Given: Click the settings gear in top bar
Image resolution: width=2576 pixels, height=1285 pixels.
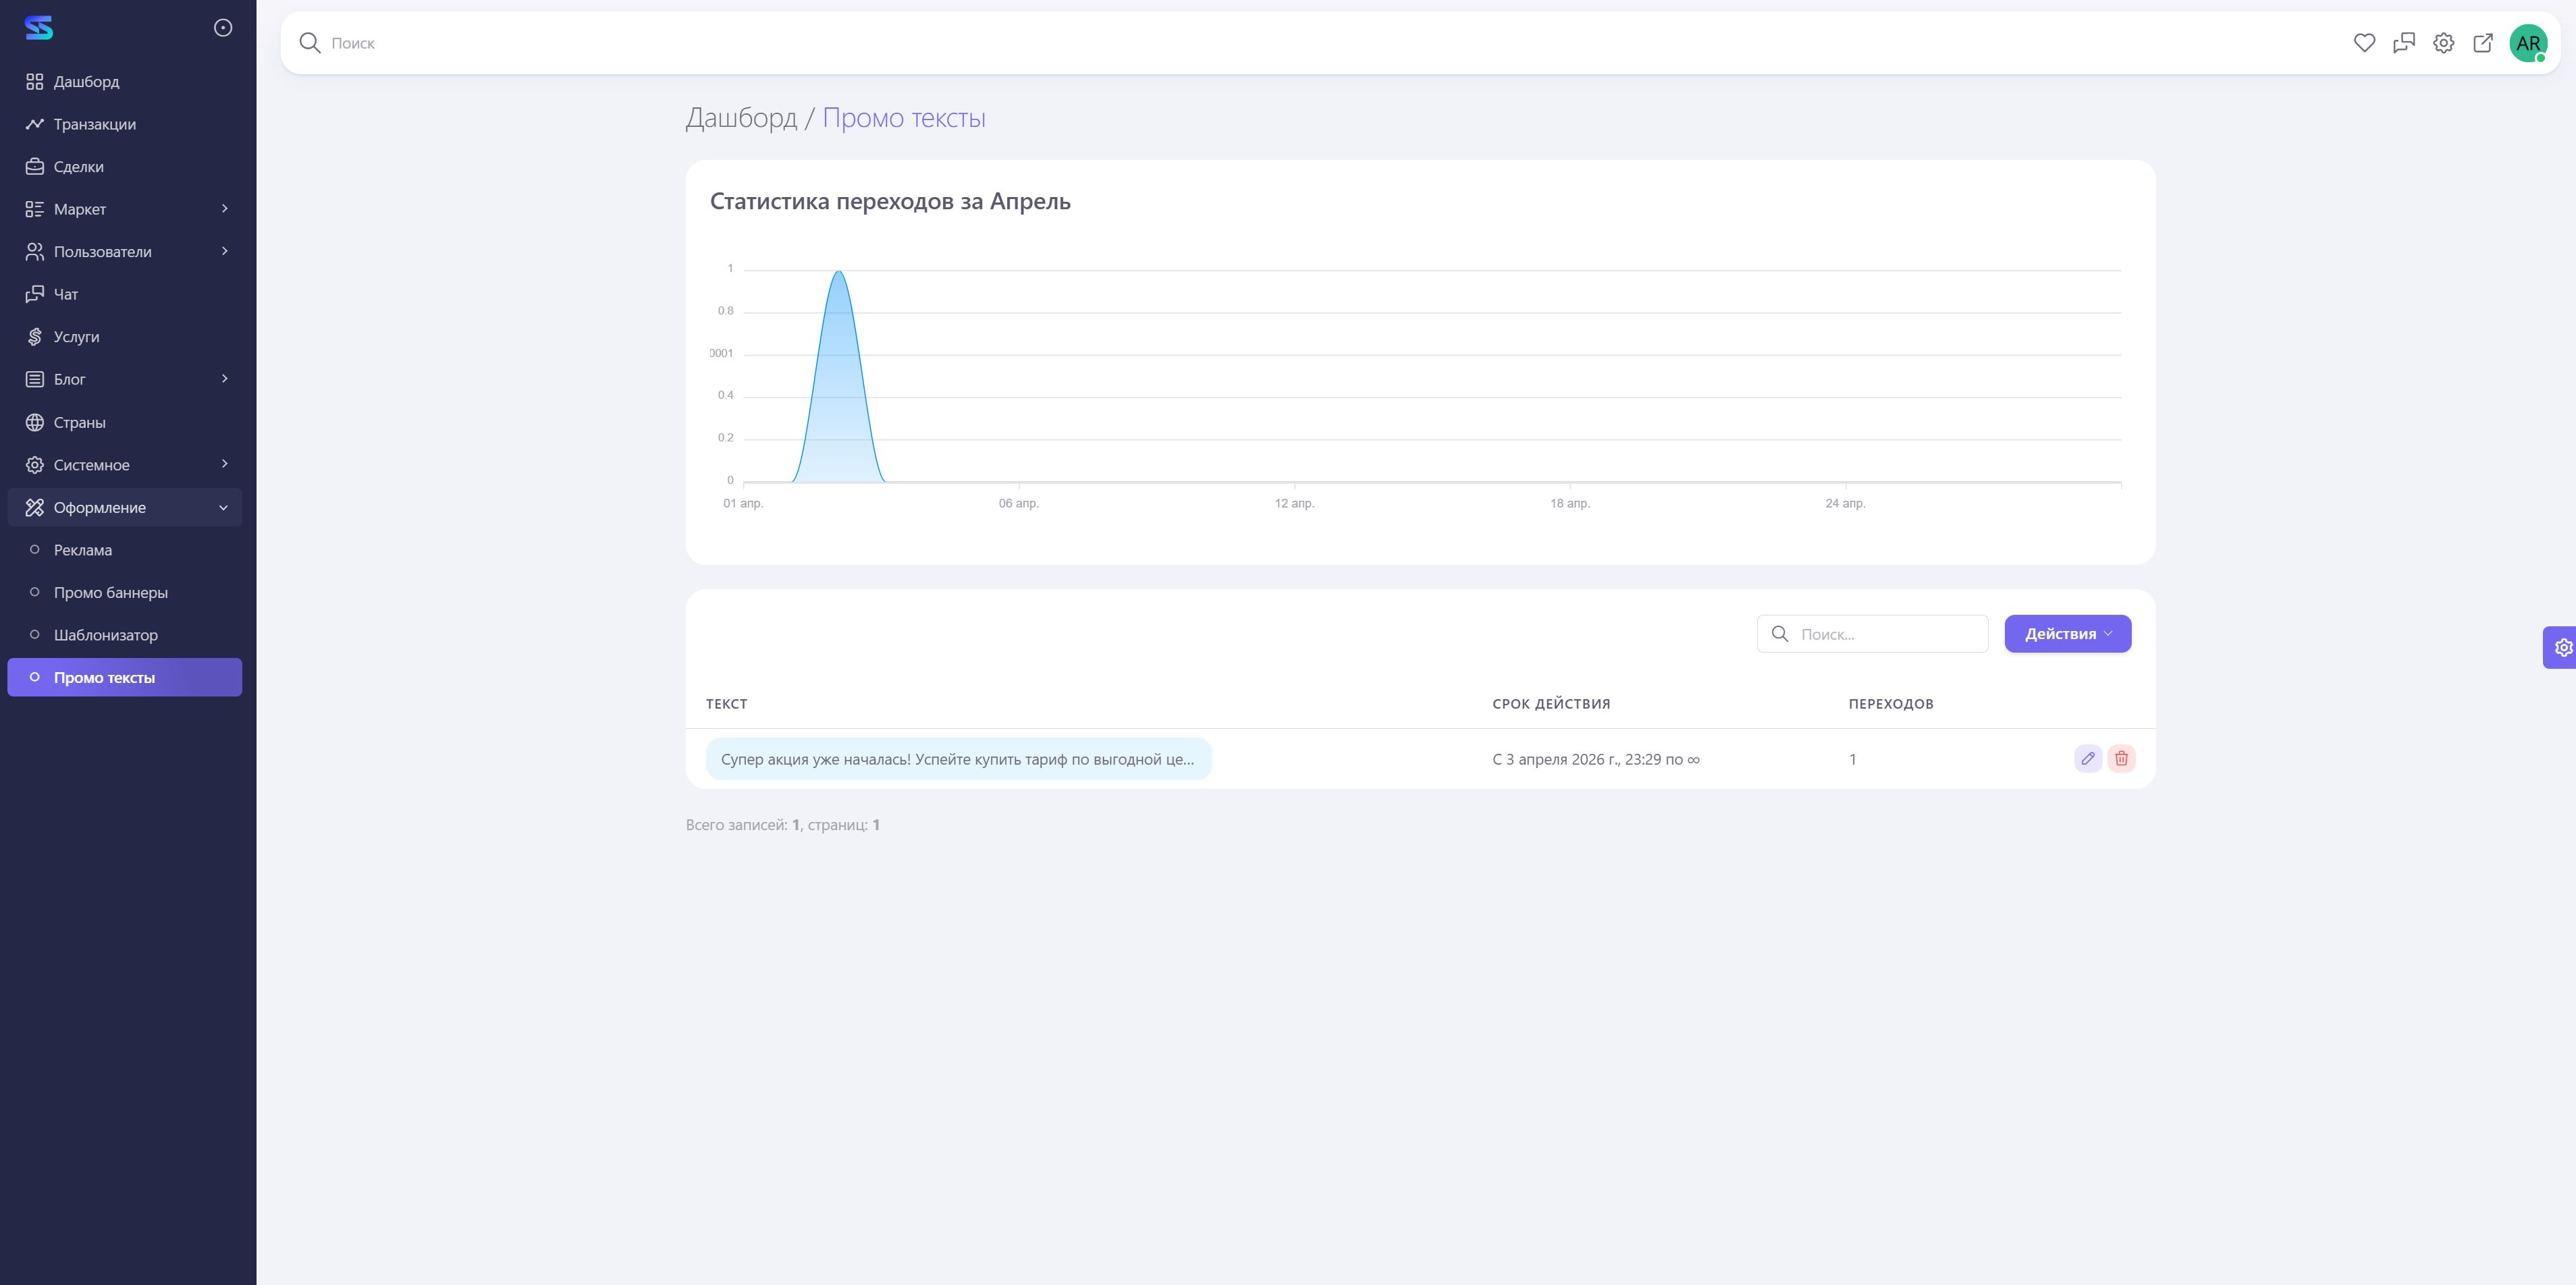Looking at the screenshot, I should pyautogui.click(x=2443, y=43).
